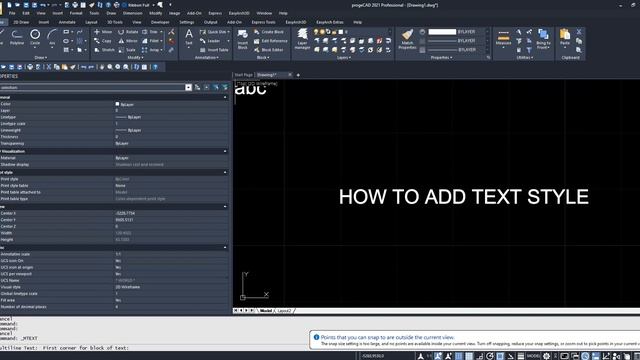Expand the Annotations panel dropdown
Image resolution: width=640 pixels, height=360 pixels.
click(x=206, y=58)
